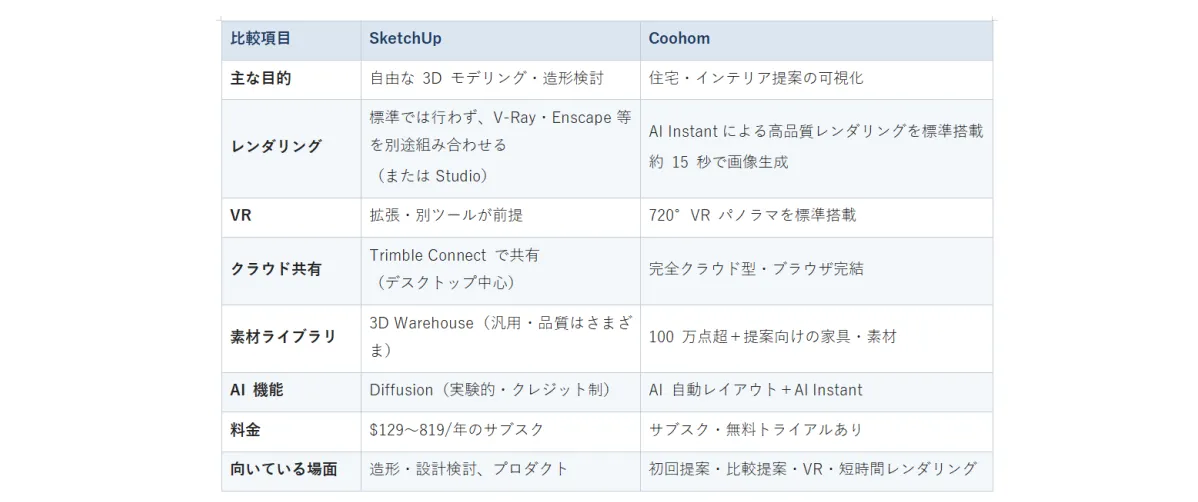Click the text （または Studio）
The image size is (1198, 502).
coord(432,176)
